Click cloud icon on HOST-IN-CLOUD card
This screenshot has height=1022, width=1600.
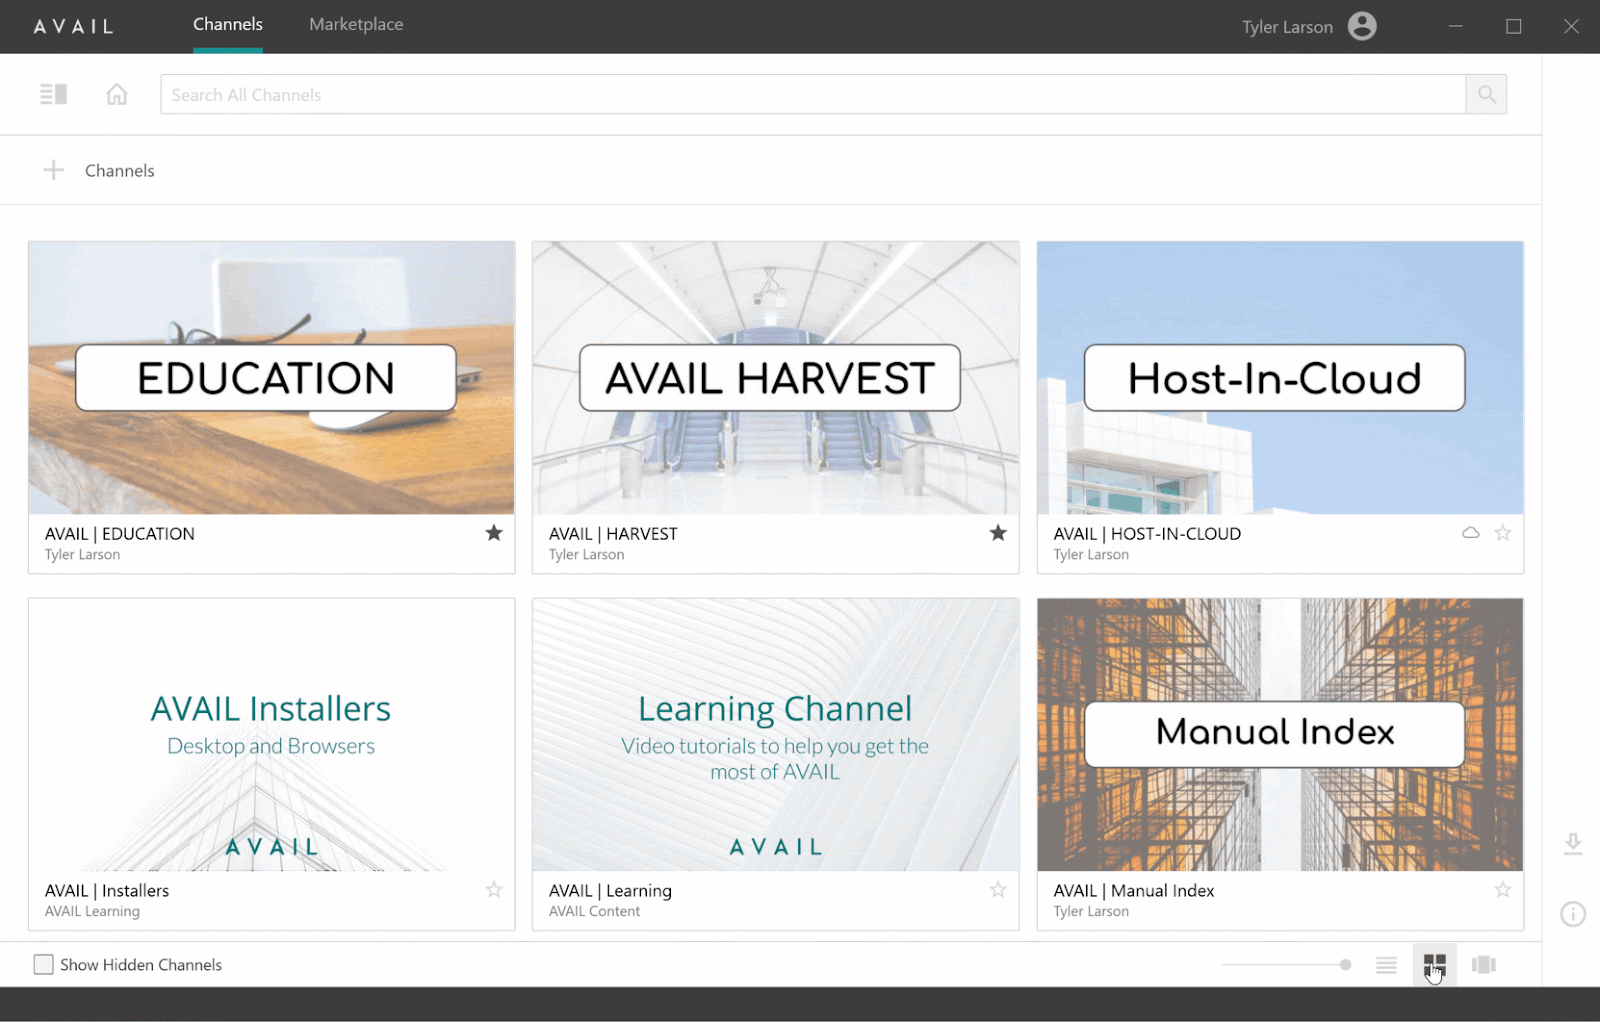tap(1470, 533)
